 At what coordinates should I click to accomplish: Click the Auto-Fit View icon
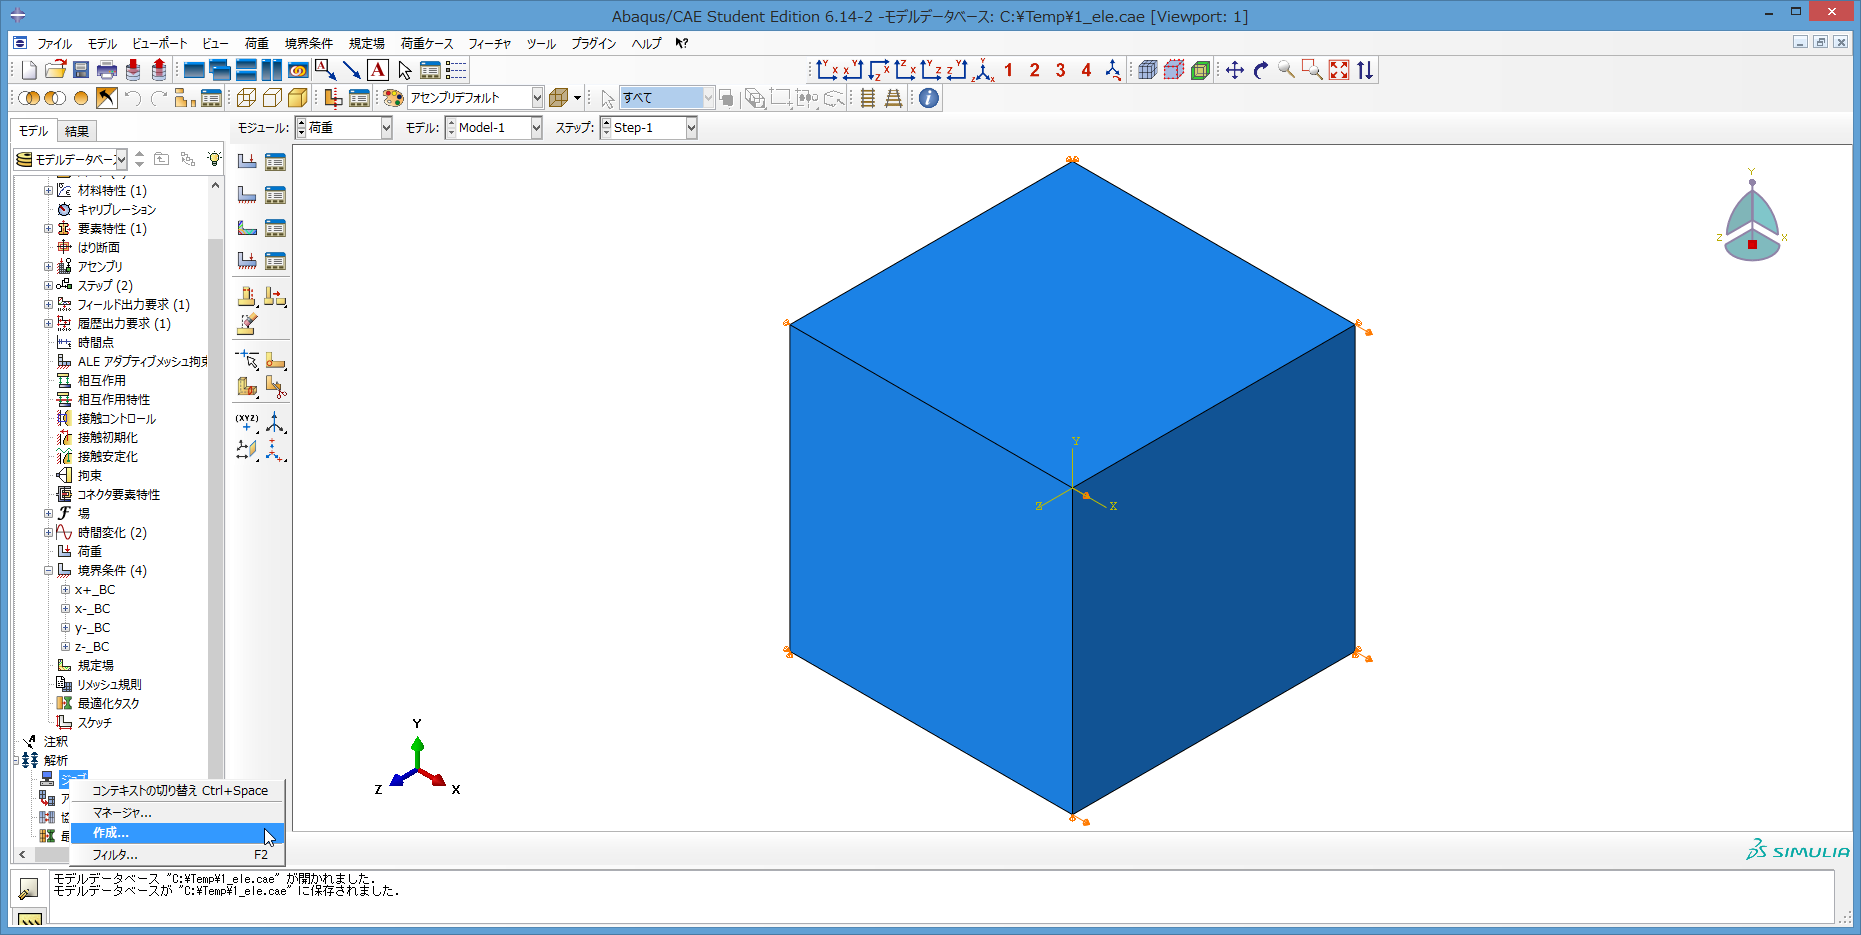[x=1339, y=70]
